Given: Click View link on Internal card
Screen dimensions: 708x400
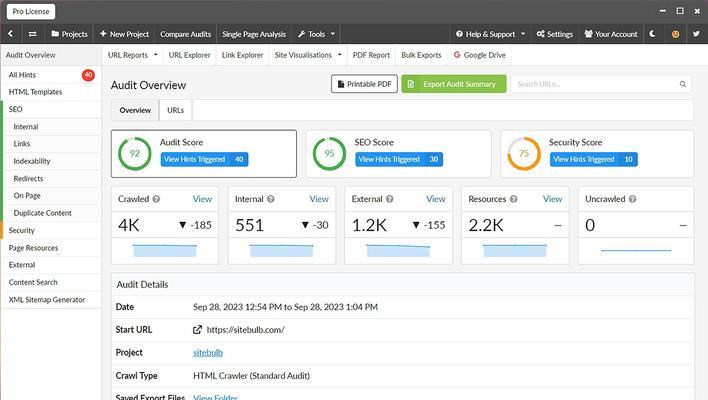Looking at the screenshot, I should (319, 199).
